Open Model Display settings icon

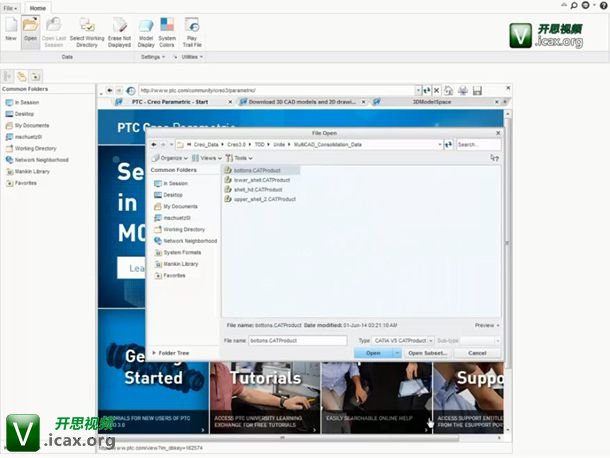[146, 32]
